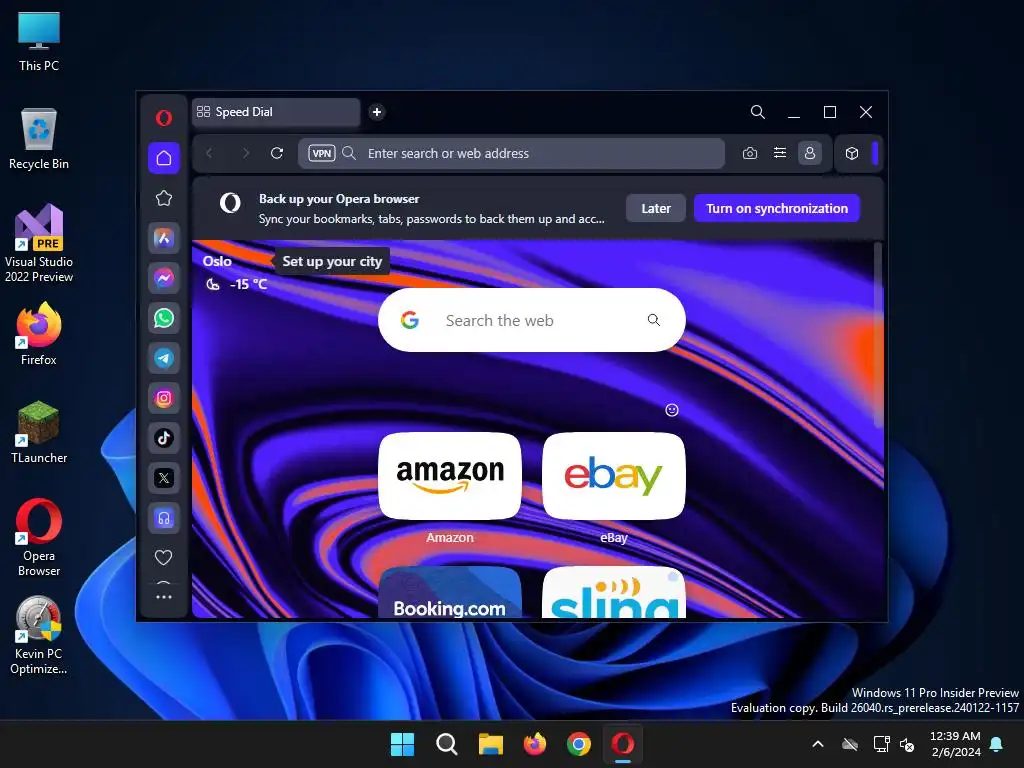Select Visual Studio 2022 Preview shortcut
This screenshot has height=768, width=1024.
39,243
